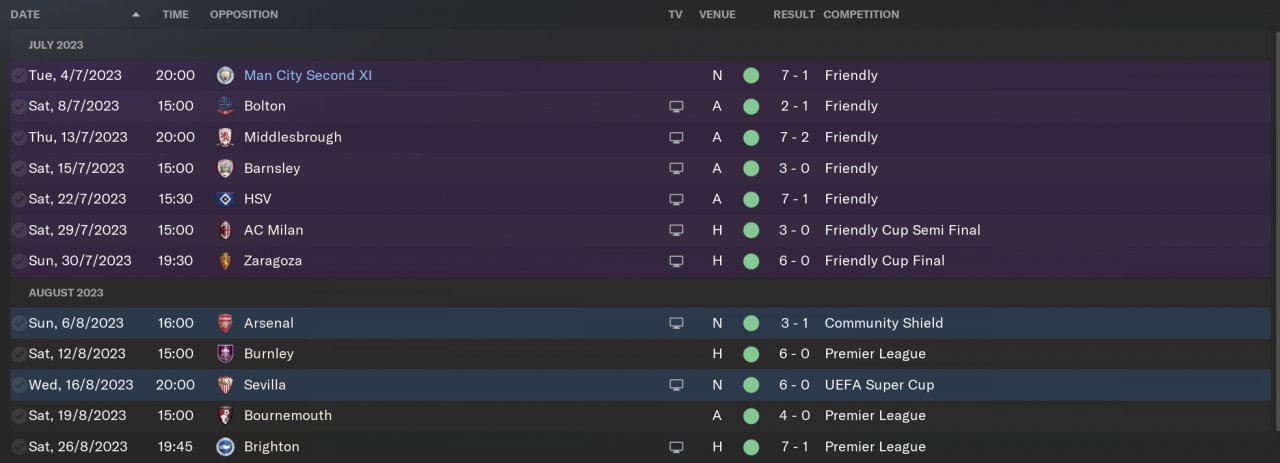
Task: Click the TV broadcast icon for the Brighton match
Action: point(676,447)
